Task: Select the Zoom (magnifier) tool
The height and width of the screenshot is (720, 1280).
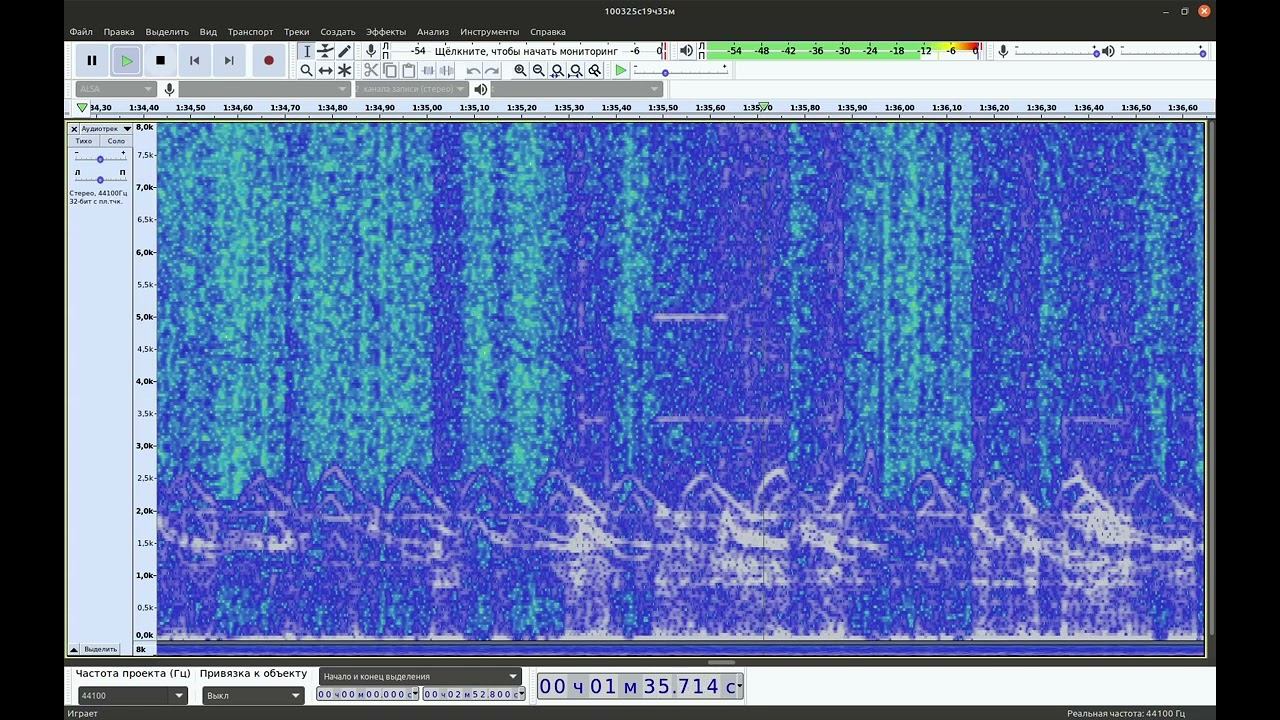Action: 307,70
